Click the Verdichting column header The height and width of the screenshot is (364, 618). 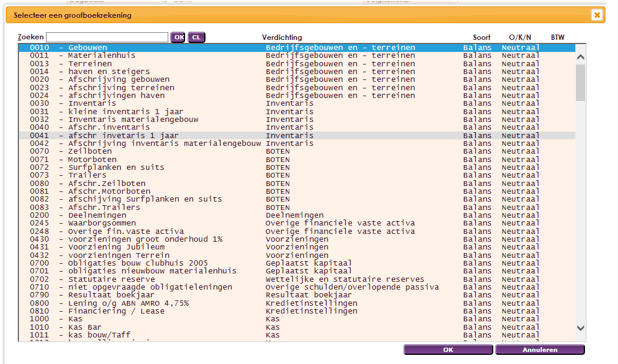click(x=282, y=37)
